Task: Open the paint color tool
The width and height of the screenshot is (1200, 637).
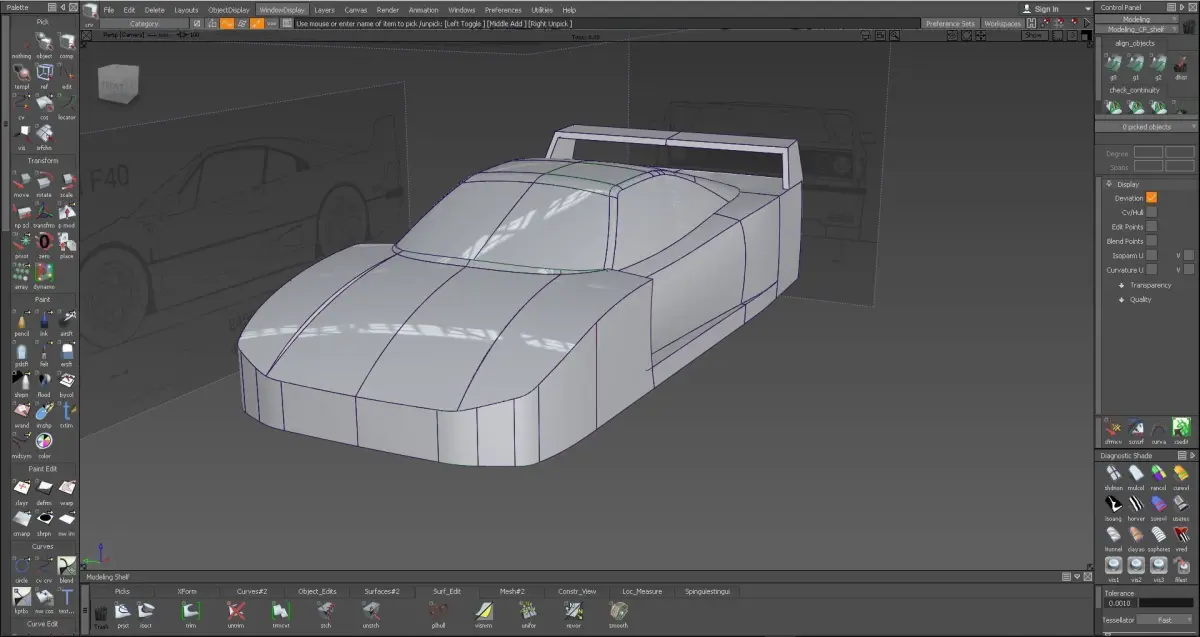Action: tap(44, 443)
